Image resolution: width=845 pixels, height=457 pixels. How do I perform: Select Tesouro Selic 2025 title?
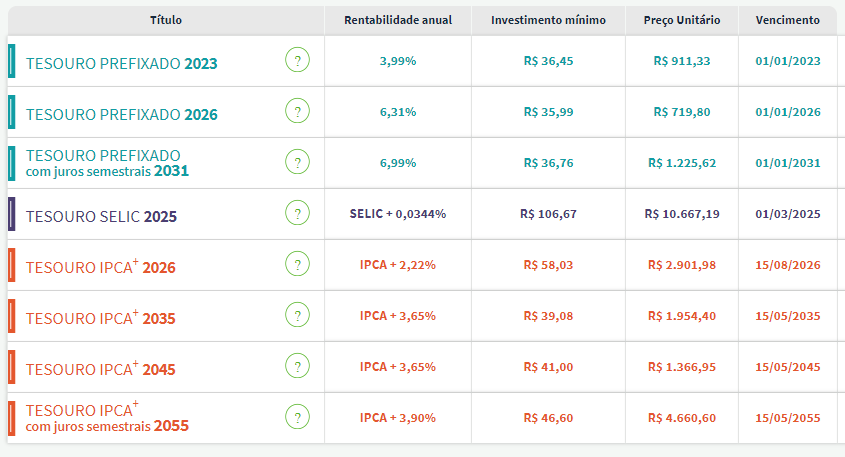point(101,215)
